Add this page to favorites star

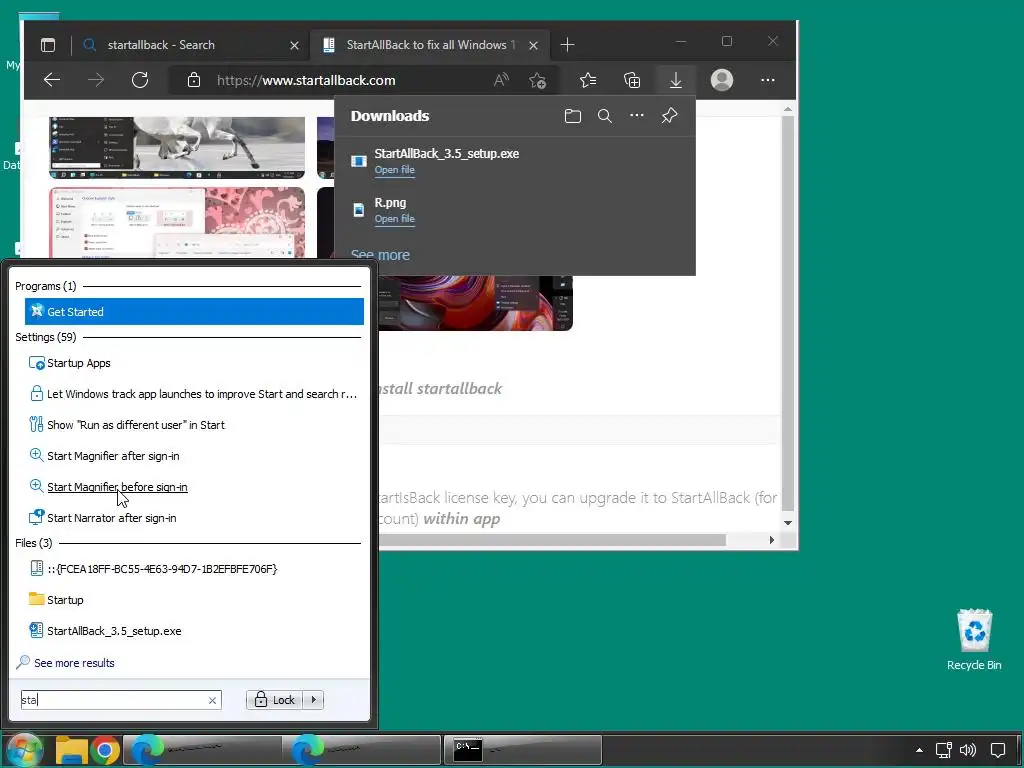point(537,80)
